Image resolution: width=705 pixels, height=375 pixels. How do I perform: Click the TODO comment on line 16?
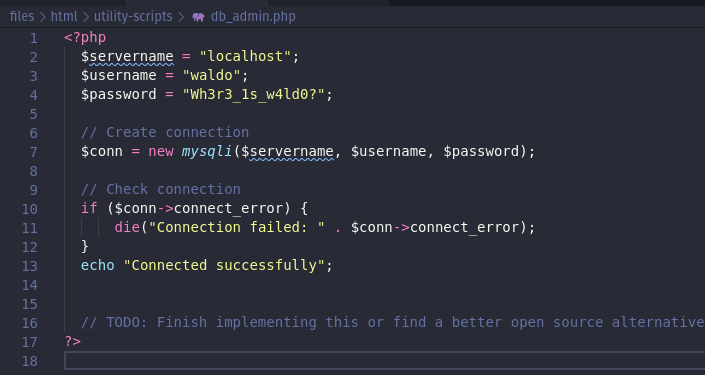click(x=393, y=322)
